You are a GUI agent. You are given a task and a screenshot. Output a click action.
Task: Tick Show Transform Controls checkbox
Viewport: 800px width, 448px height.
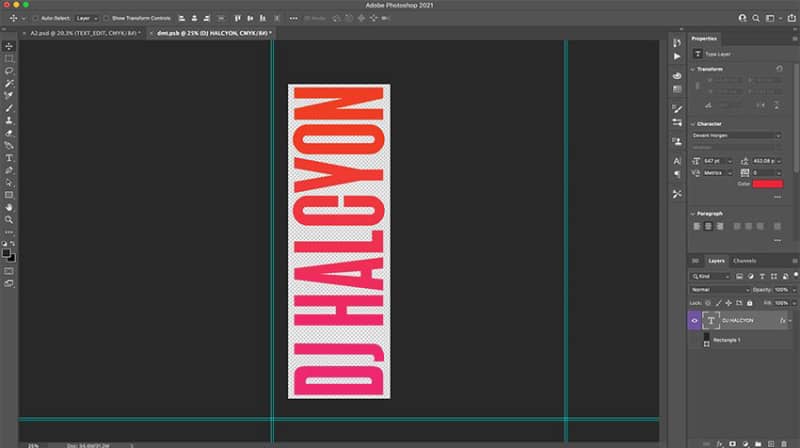tap(106, 18)
